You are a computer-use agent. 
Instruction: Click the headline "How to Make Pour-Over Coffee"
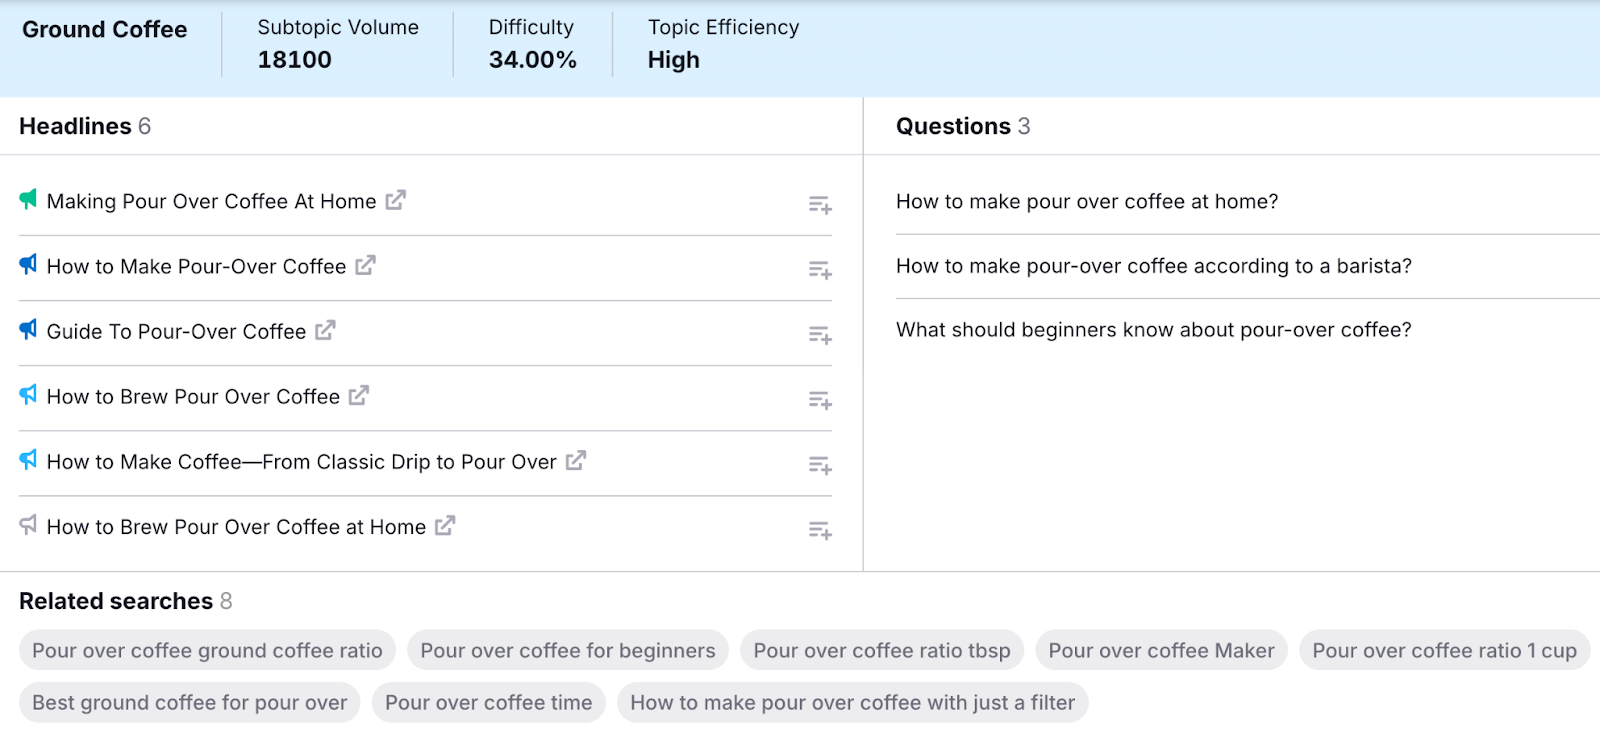197,266
